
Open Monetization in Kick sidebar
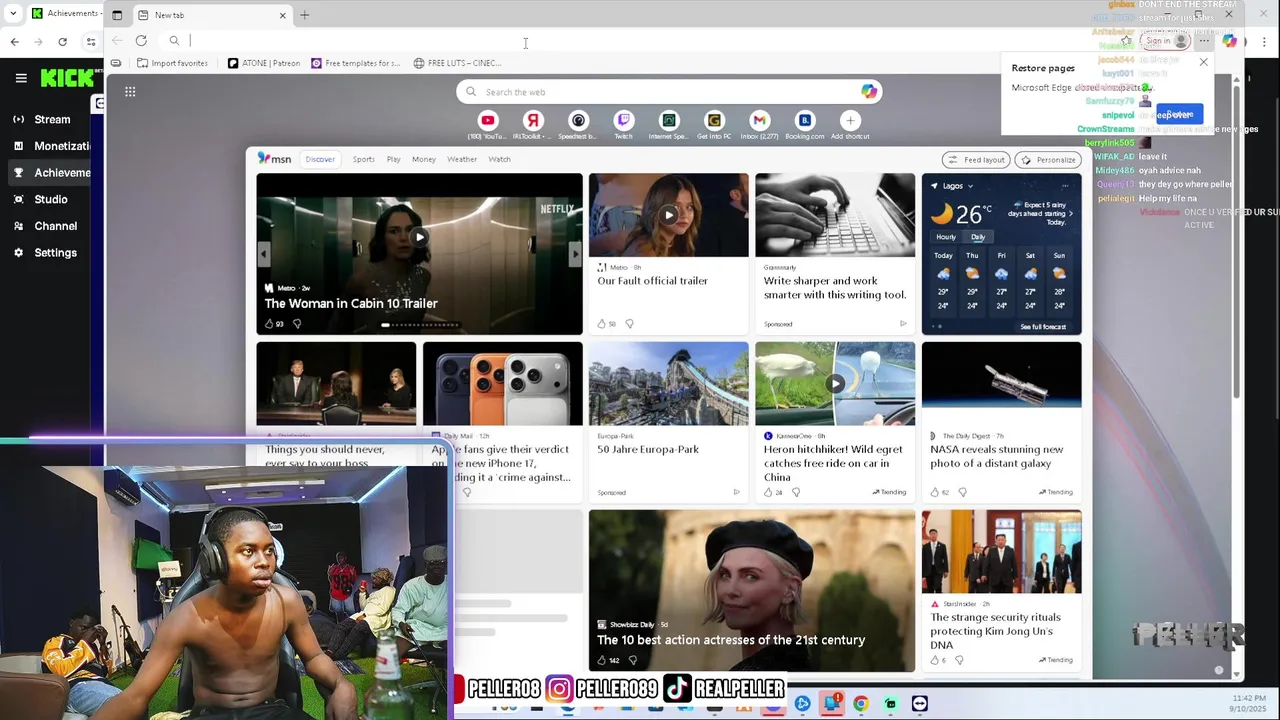click(50, 146)
